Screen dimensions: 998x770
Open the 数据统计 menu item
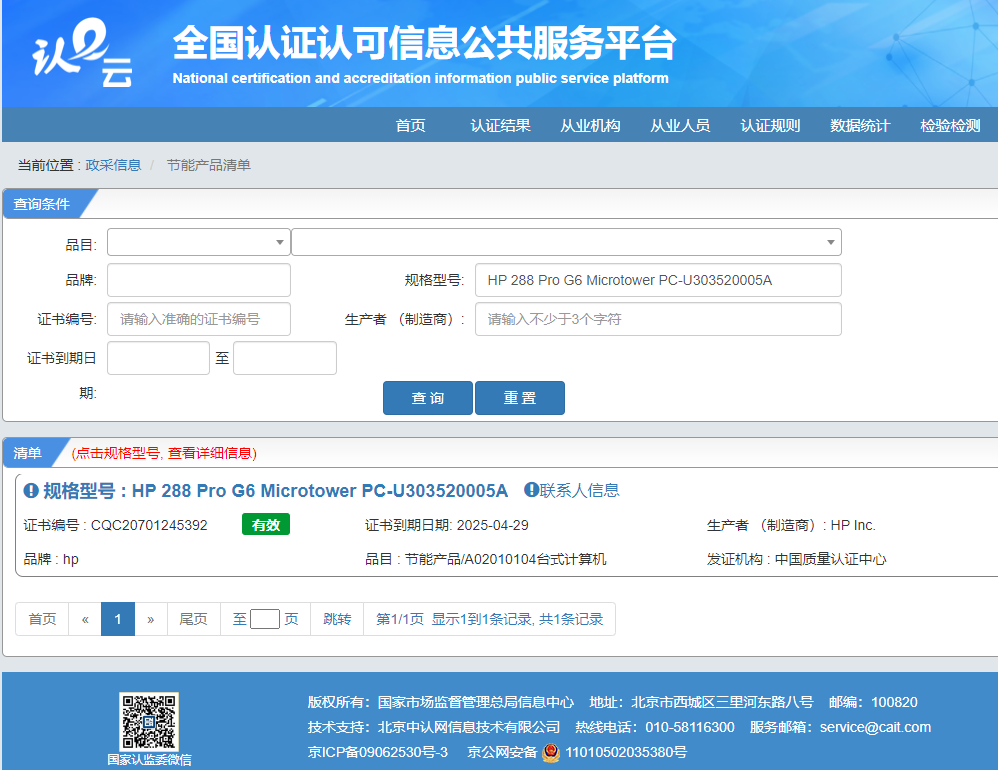coord(860,125)
